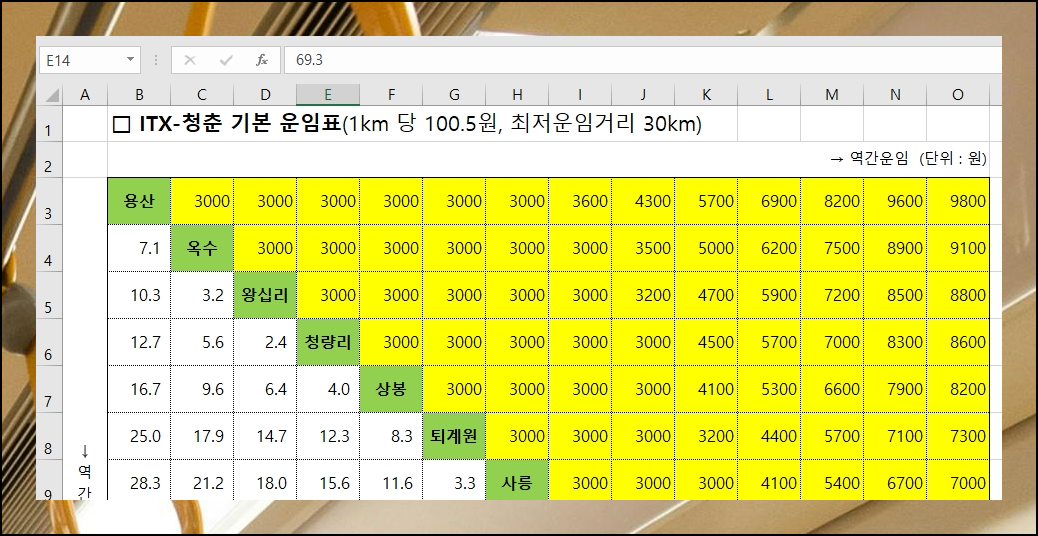
Task: Select column H header
Action: 517,95
